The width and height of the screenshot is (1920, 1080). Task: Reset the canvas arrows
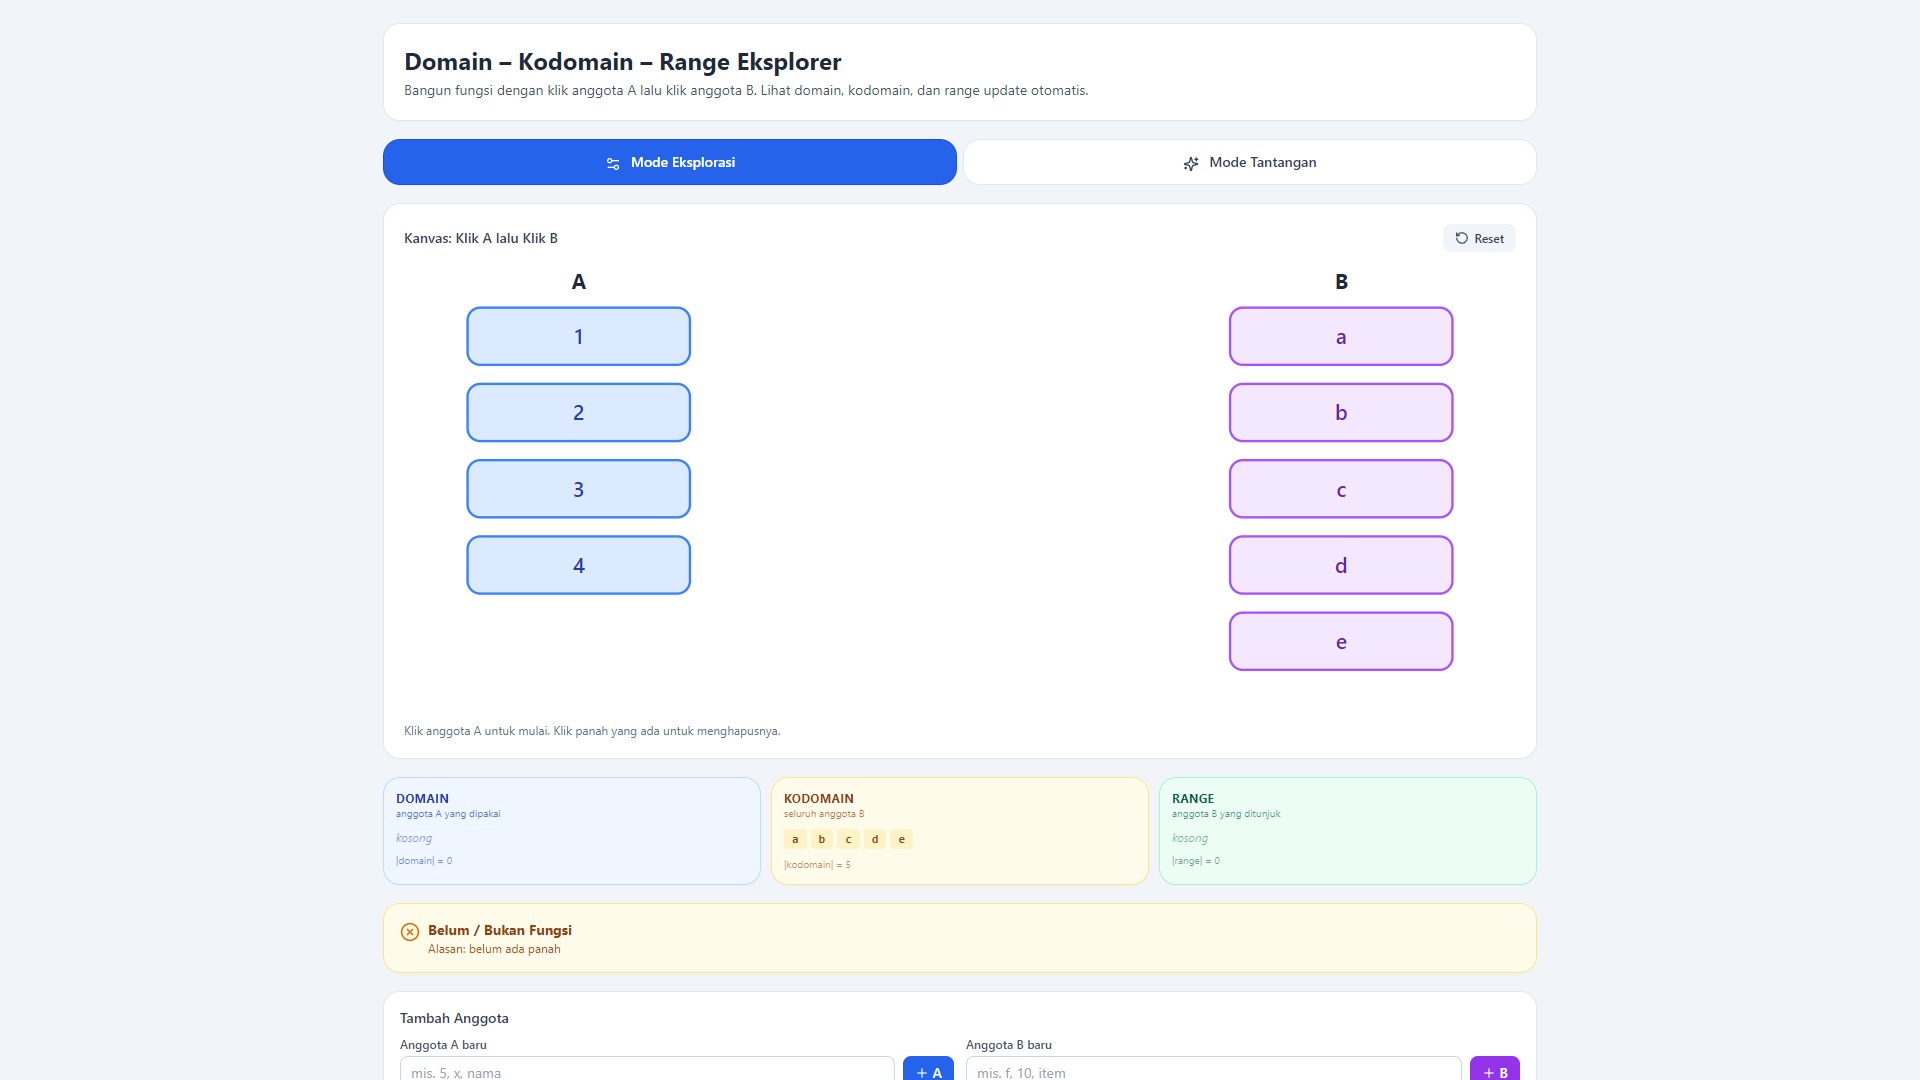[x=1479, y=238]
